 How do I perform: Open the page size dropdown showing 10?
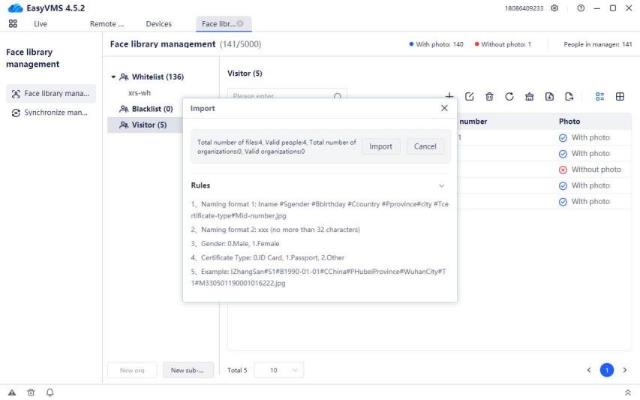279,370
